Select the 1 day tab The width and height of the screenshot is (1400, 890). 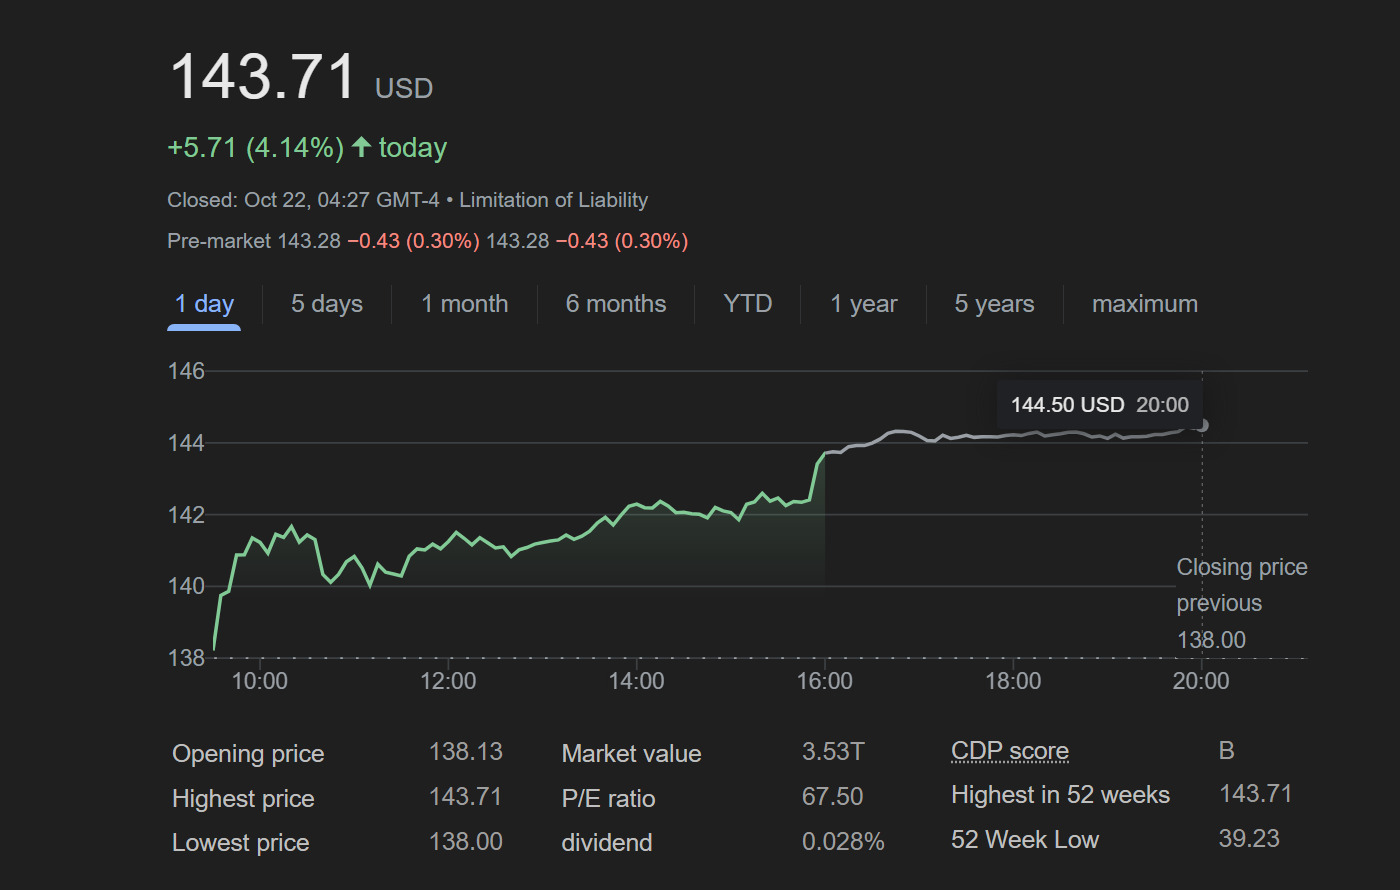(204, 304)
